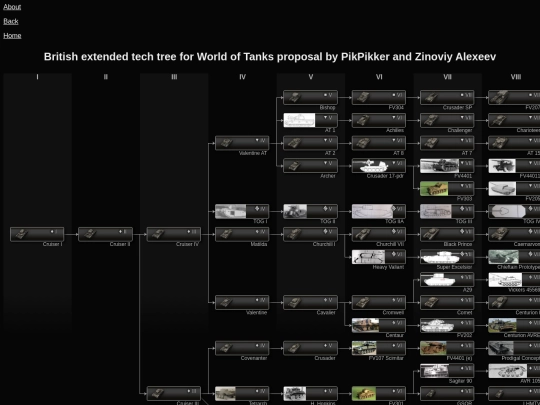540x405 pixels.
Task: Click the Tier VII column header
Action: tap(447, 77)
